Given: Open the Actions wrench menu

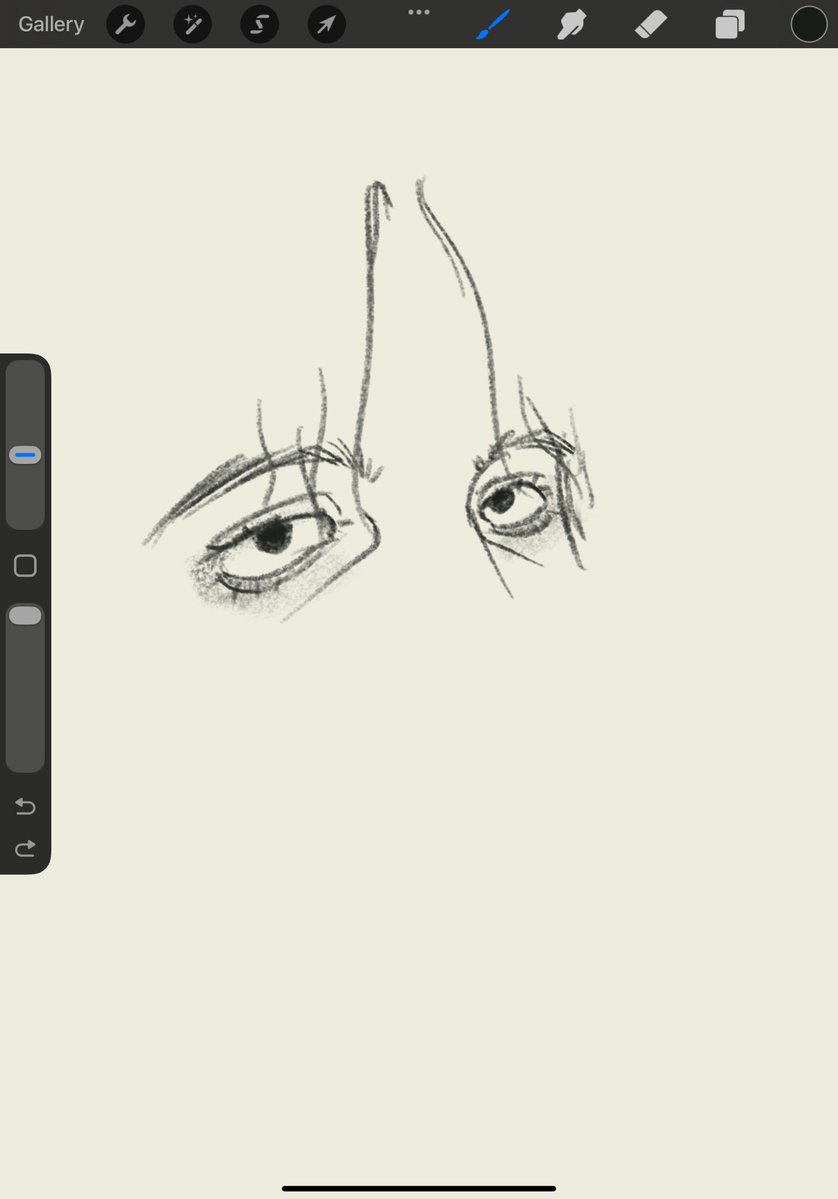Looking at the screenshot, I should point(125,24).
